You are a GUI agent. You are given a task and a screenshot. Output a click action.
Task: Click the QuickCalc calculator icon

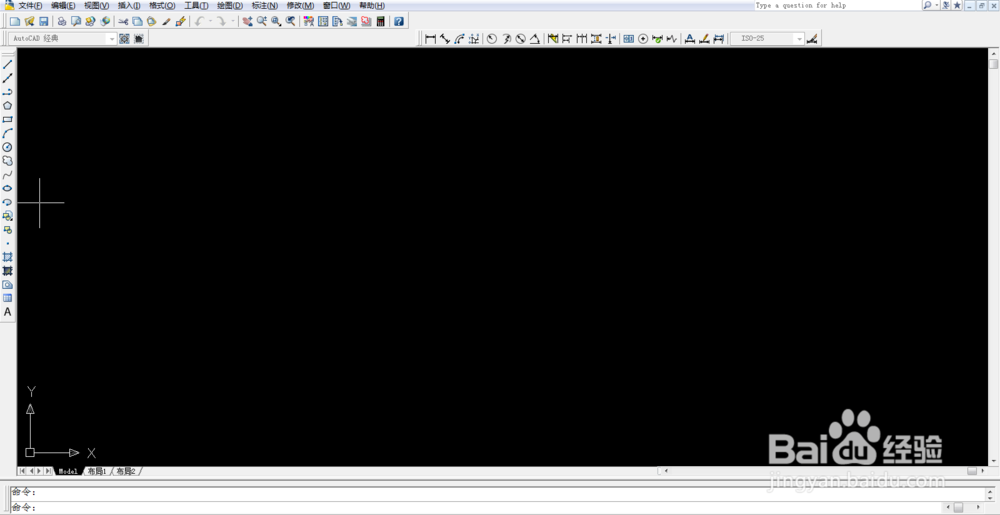[x=380, y=21]
